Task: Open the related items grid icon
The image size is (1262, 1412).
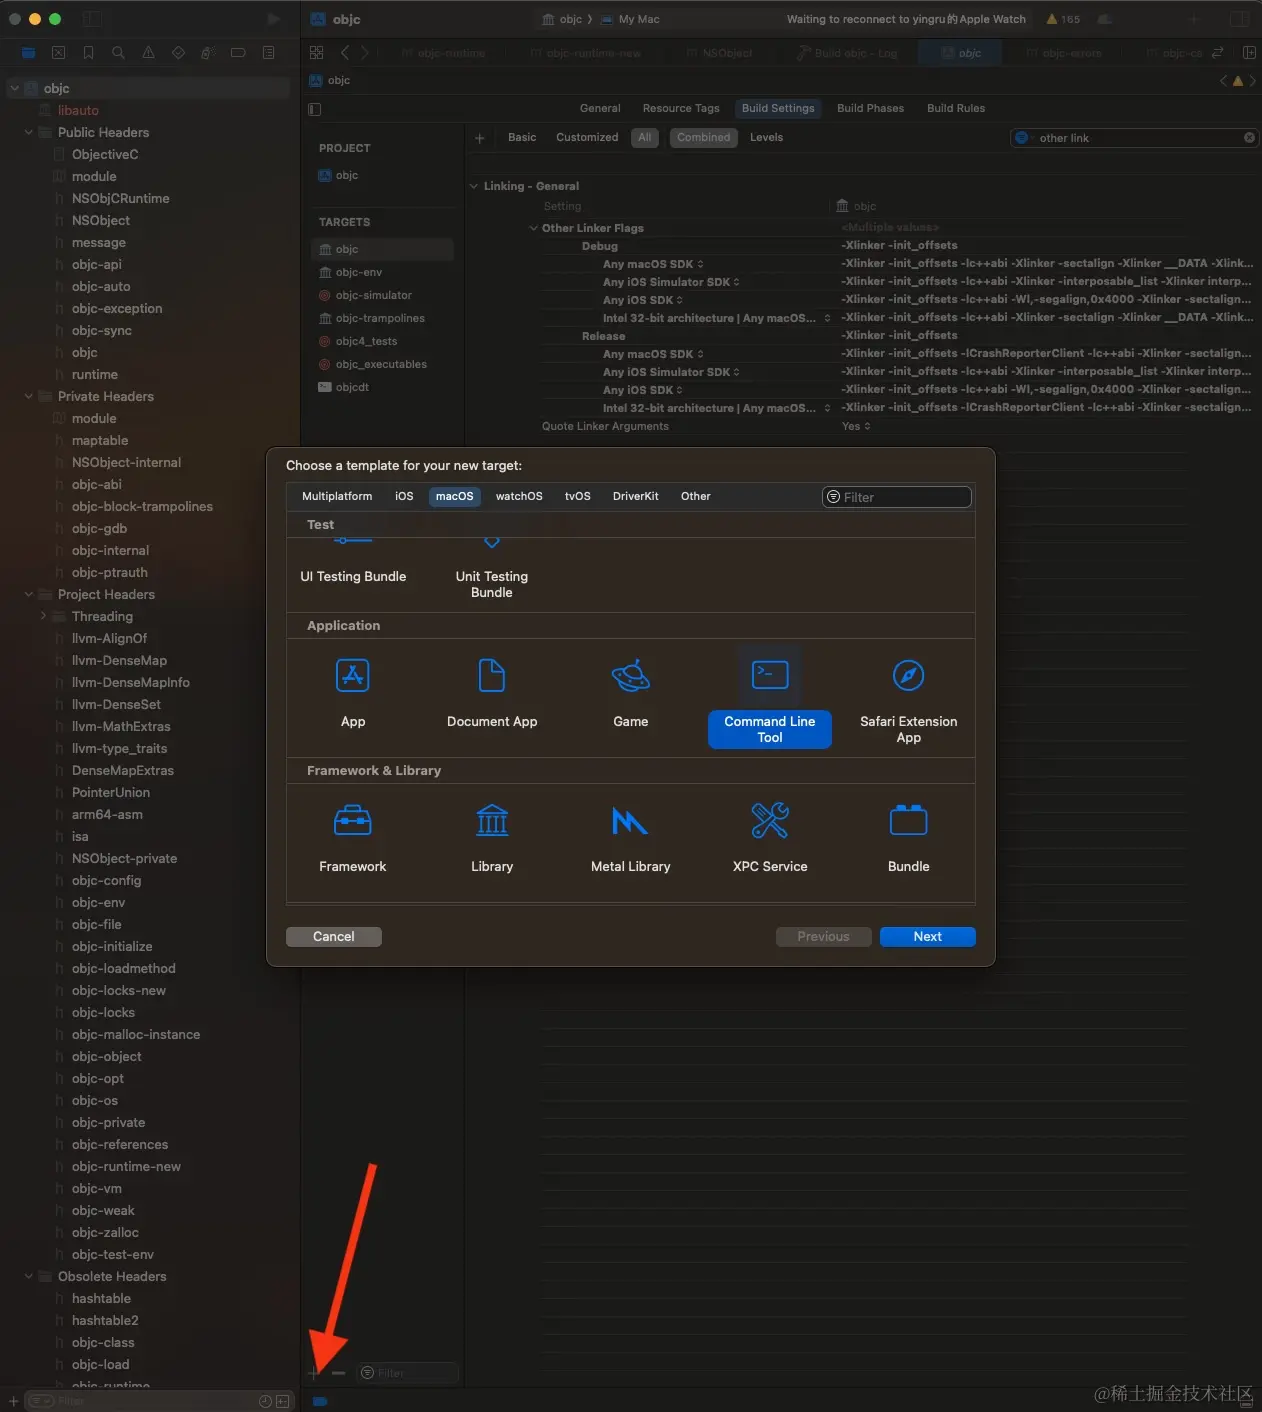Action: (x=317, y=53)
